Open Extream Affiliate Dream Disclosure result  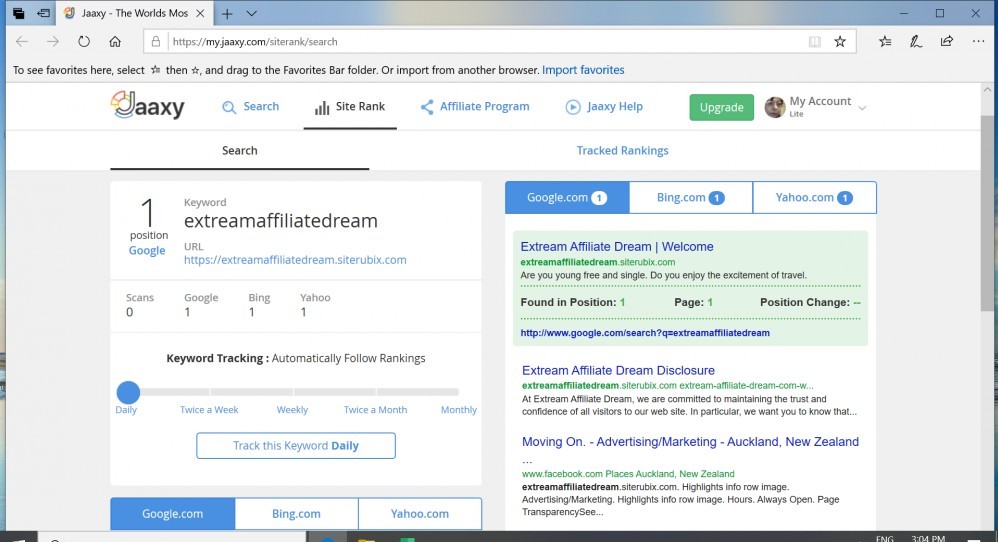618,370
